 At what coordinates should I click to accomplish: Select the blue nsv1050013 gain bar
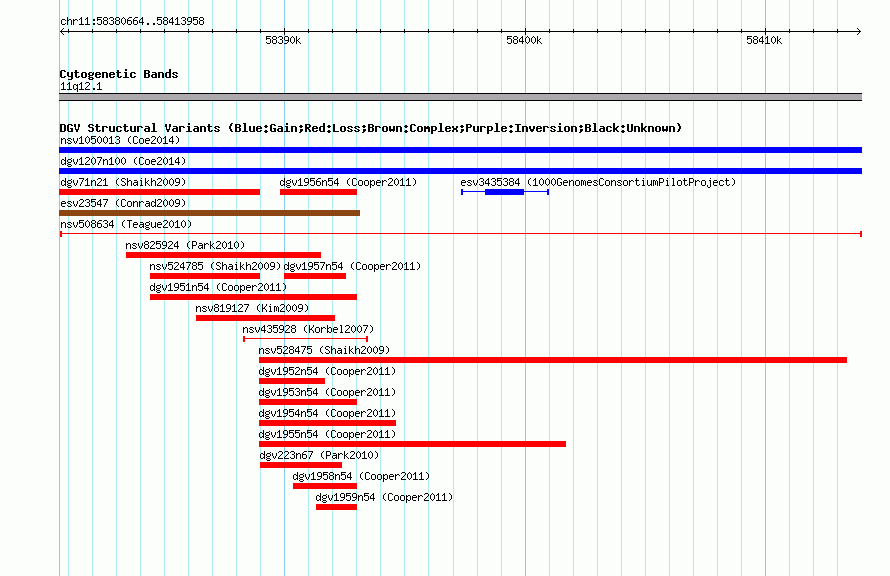pyautogui.click(x=460, y=150)
